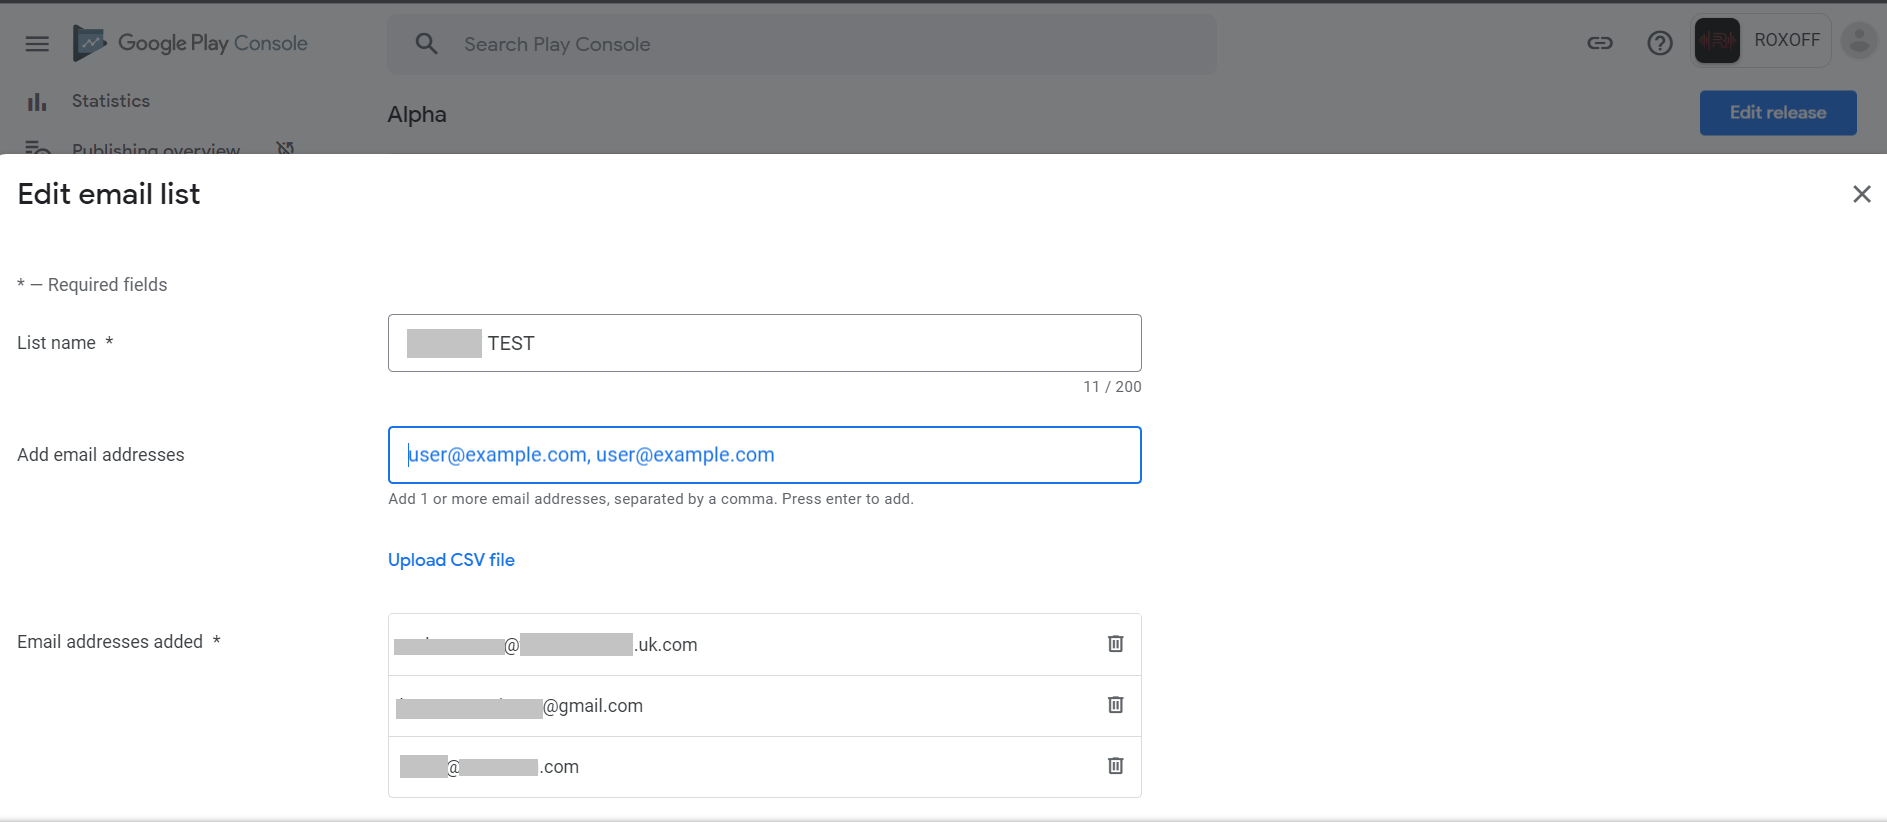The width and height of the screenshot is (1887, 829).
Task: Click the @gmail.com email row text
Action: click(x=519, y=706)
